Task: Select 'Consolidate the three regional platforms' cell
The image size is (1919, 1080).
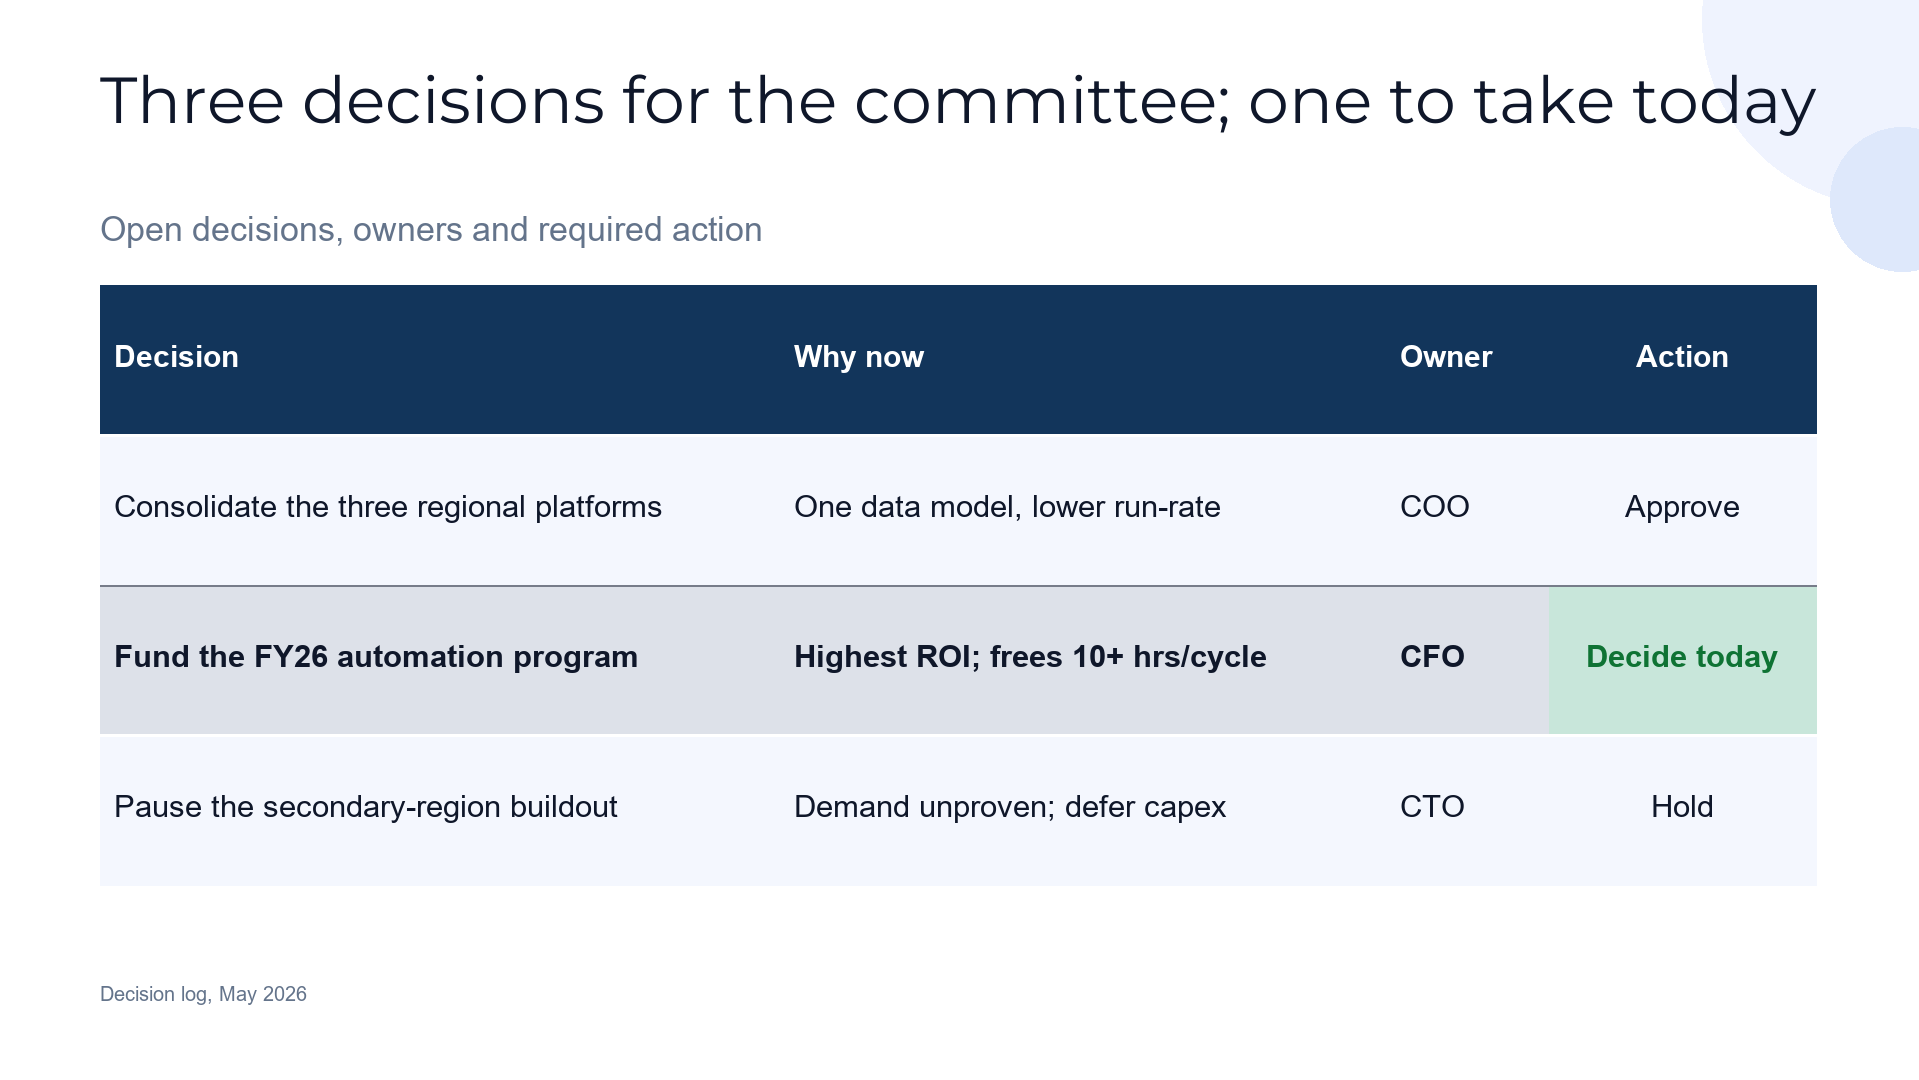Action: [440, 510]
